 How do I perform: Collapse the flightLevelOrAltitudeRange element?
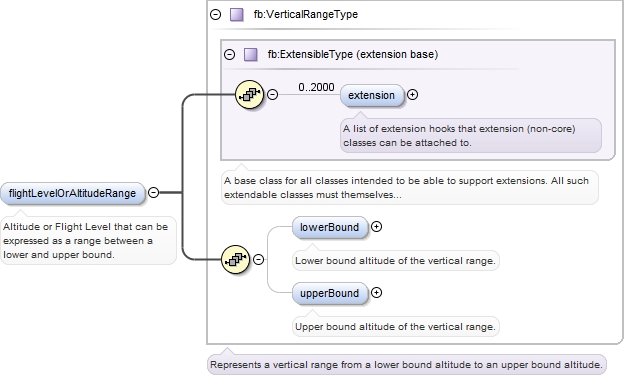[x=153, y=193]
